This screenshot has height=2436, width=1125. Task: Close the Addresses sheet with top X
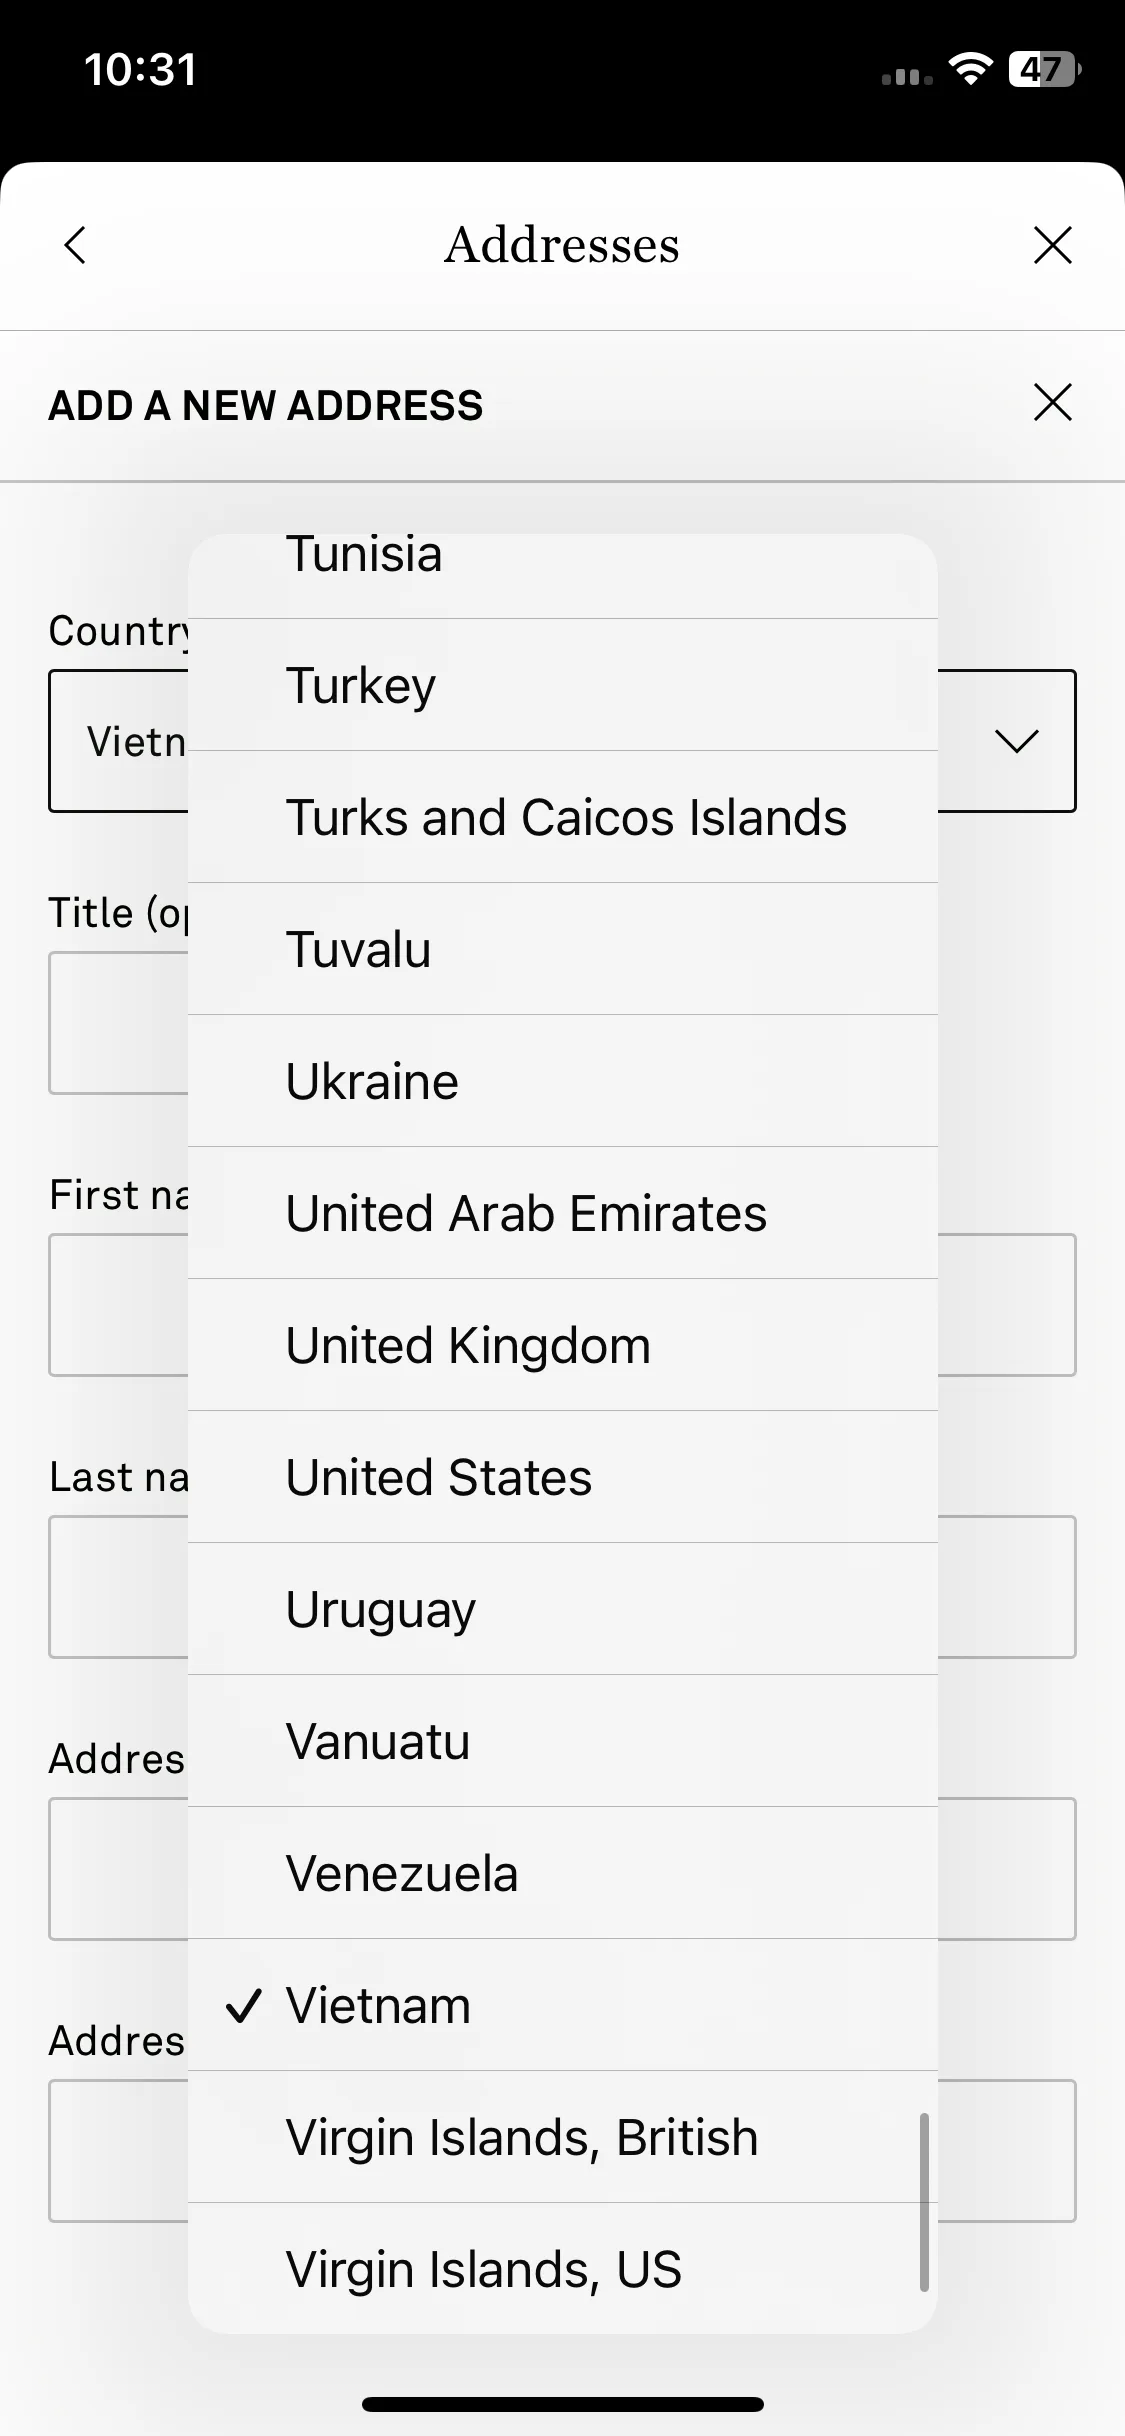click(x=1052, y=245)
